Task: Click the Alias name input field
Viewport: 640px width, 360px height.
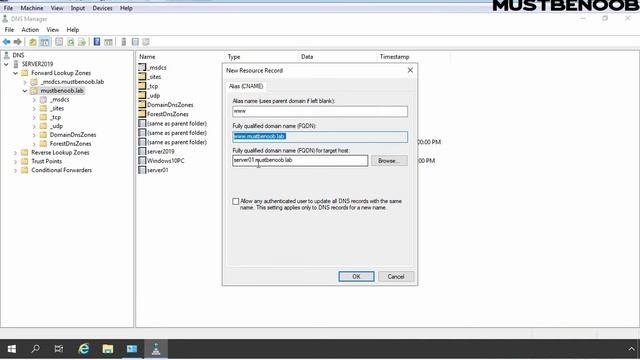Action: (x=320, y=111)
